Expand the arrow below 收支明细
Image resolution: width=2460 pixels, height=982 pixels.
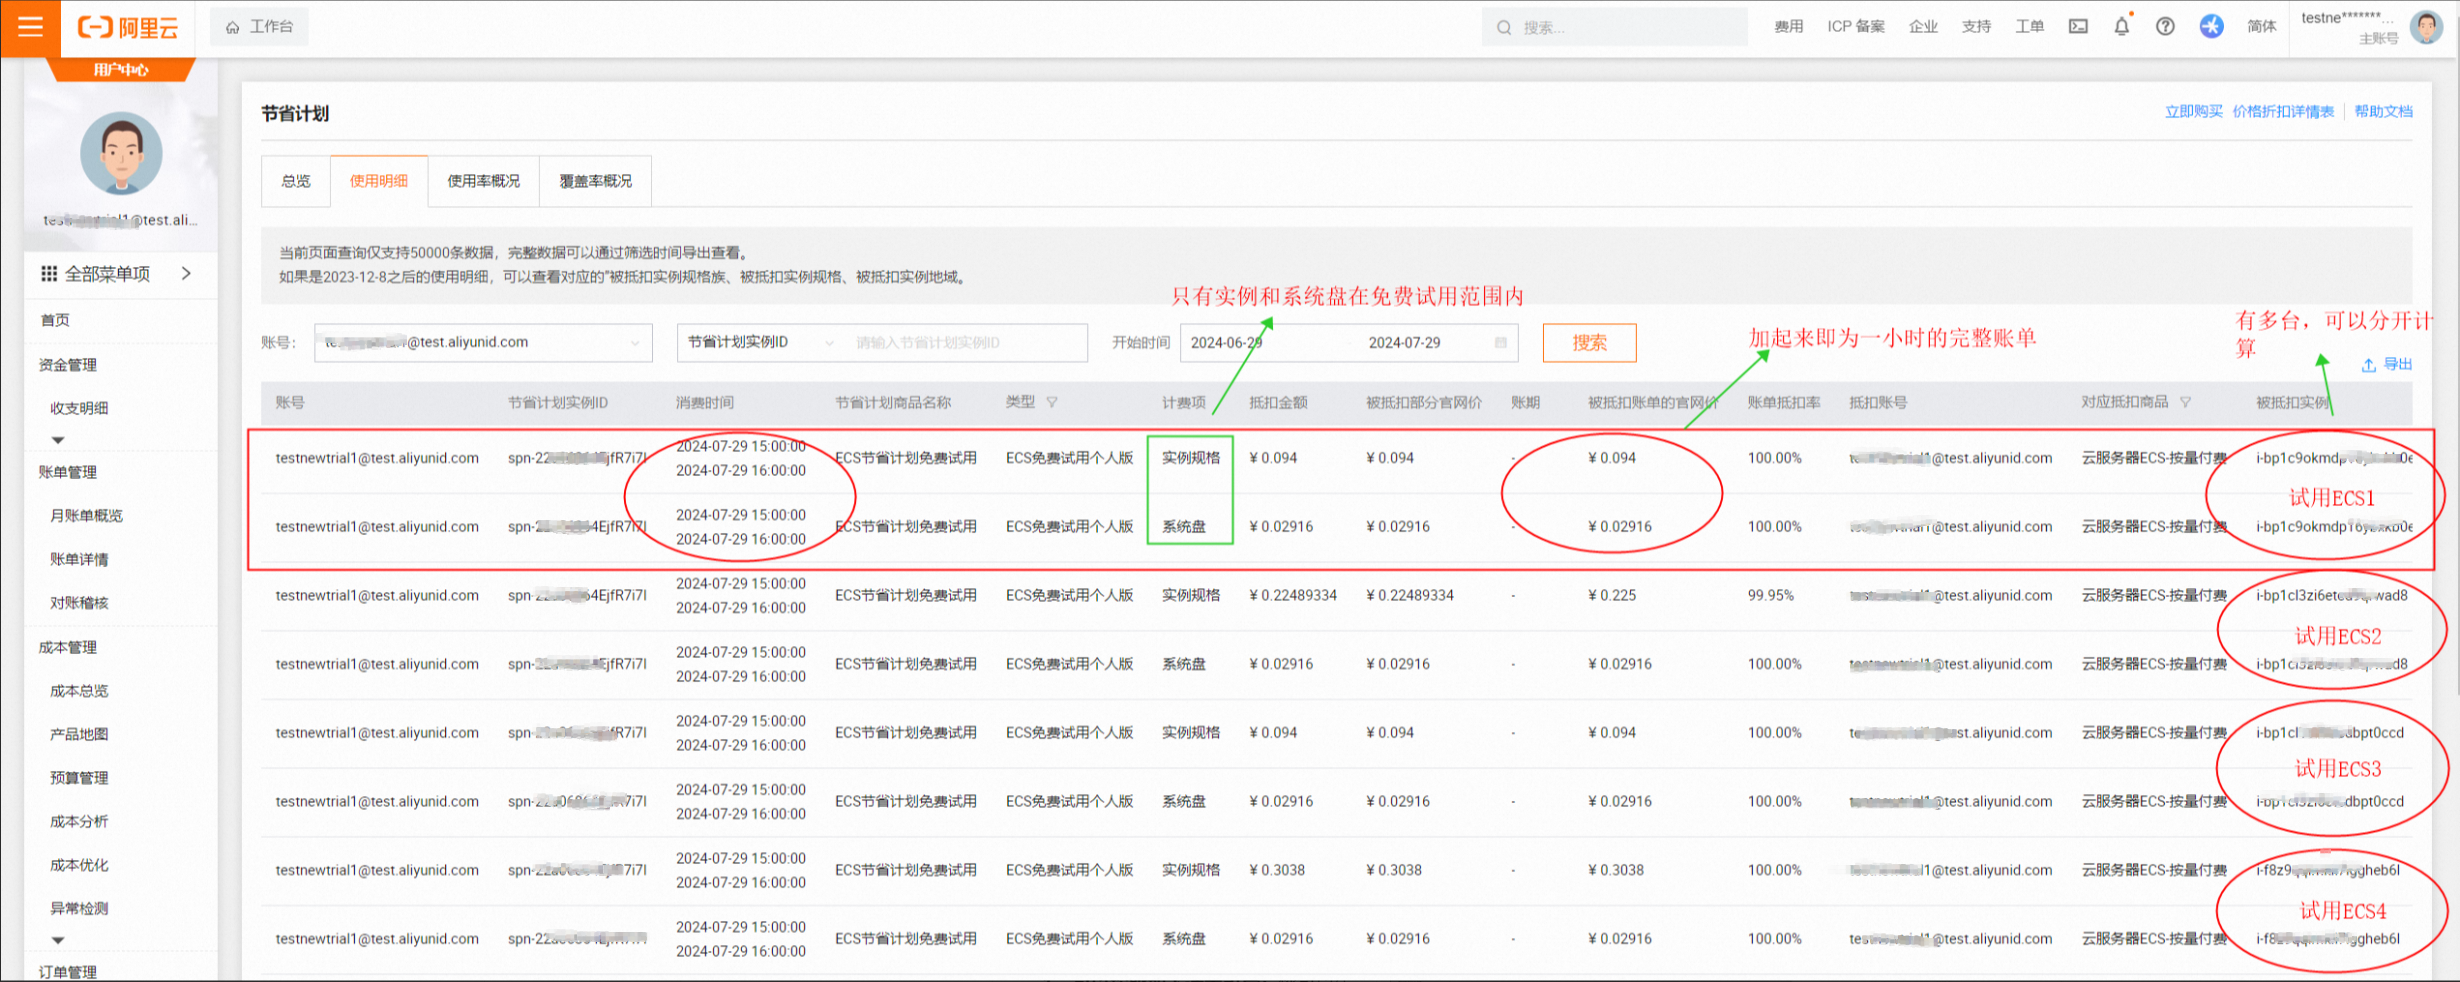(58, 440)
